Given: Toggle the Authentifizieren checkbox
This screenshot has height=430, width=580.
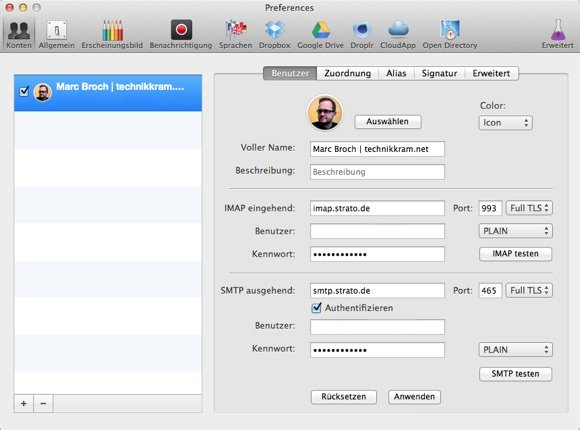Looking at the screenshot, I should pyautogui.click(x=316, y=308).
